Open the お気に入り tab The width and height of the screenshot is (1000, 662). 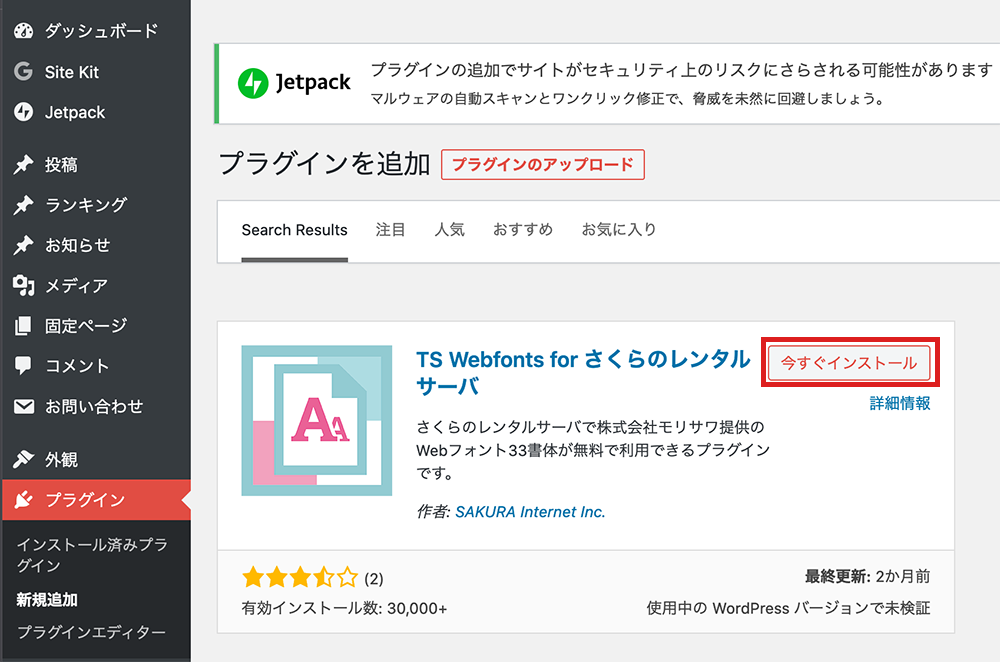tap(619, 230)
